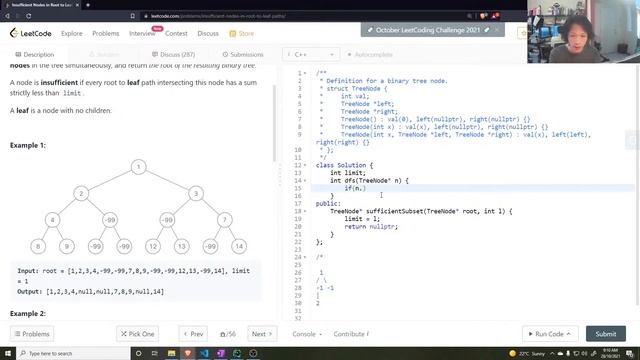This screenshot has height=360, width=640.
Task: Switch to the Solution tab
Action: [104, 54]
